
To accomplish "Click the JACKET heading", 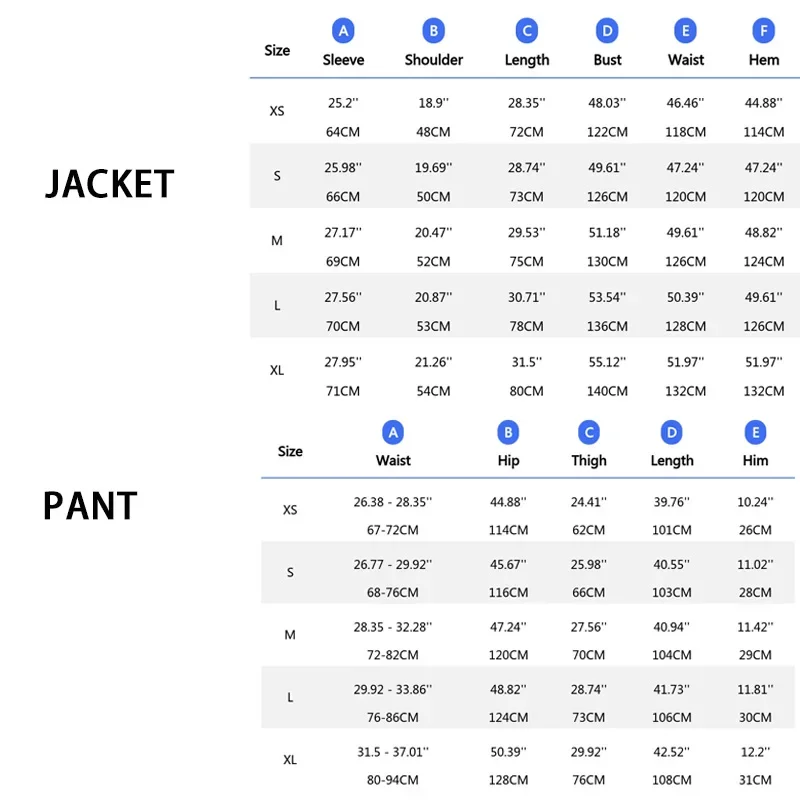I will tap(110, 185).
